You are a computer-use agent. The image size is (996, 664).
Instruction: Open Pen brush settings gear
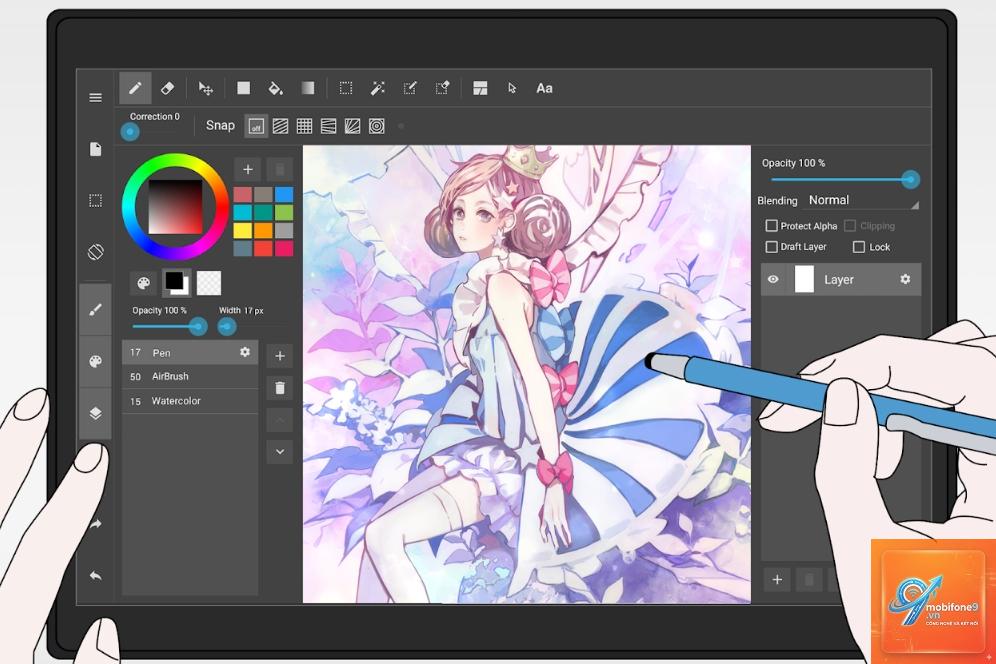click(x=245, y=352)
